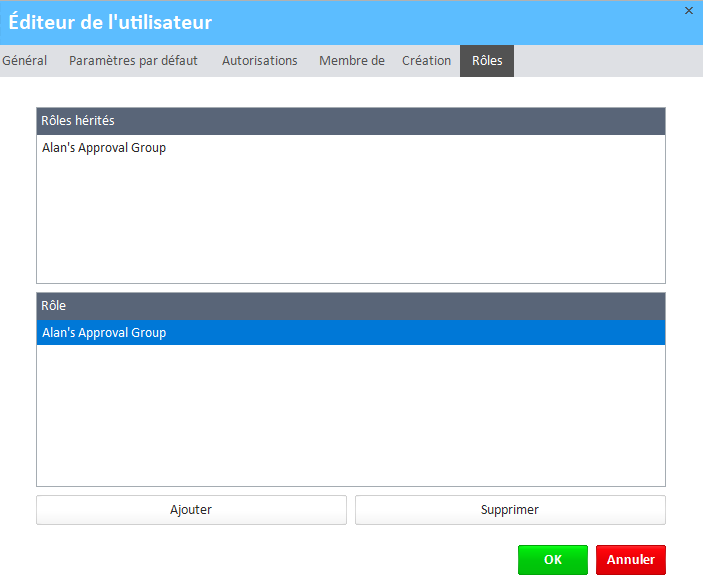Close the user editor with the X icon
Image resolution: width=703 pixels, height=588 pixels.
(x=688, y=10)
